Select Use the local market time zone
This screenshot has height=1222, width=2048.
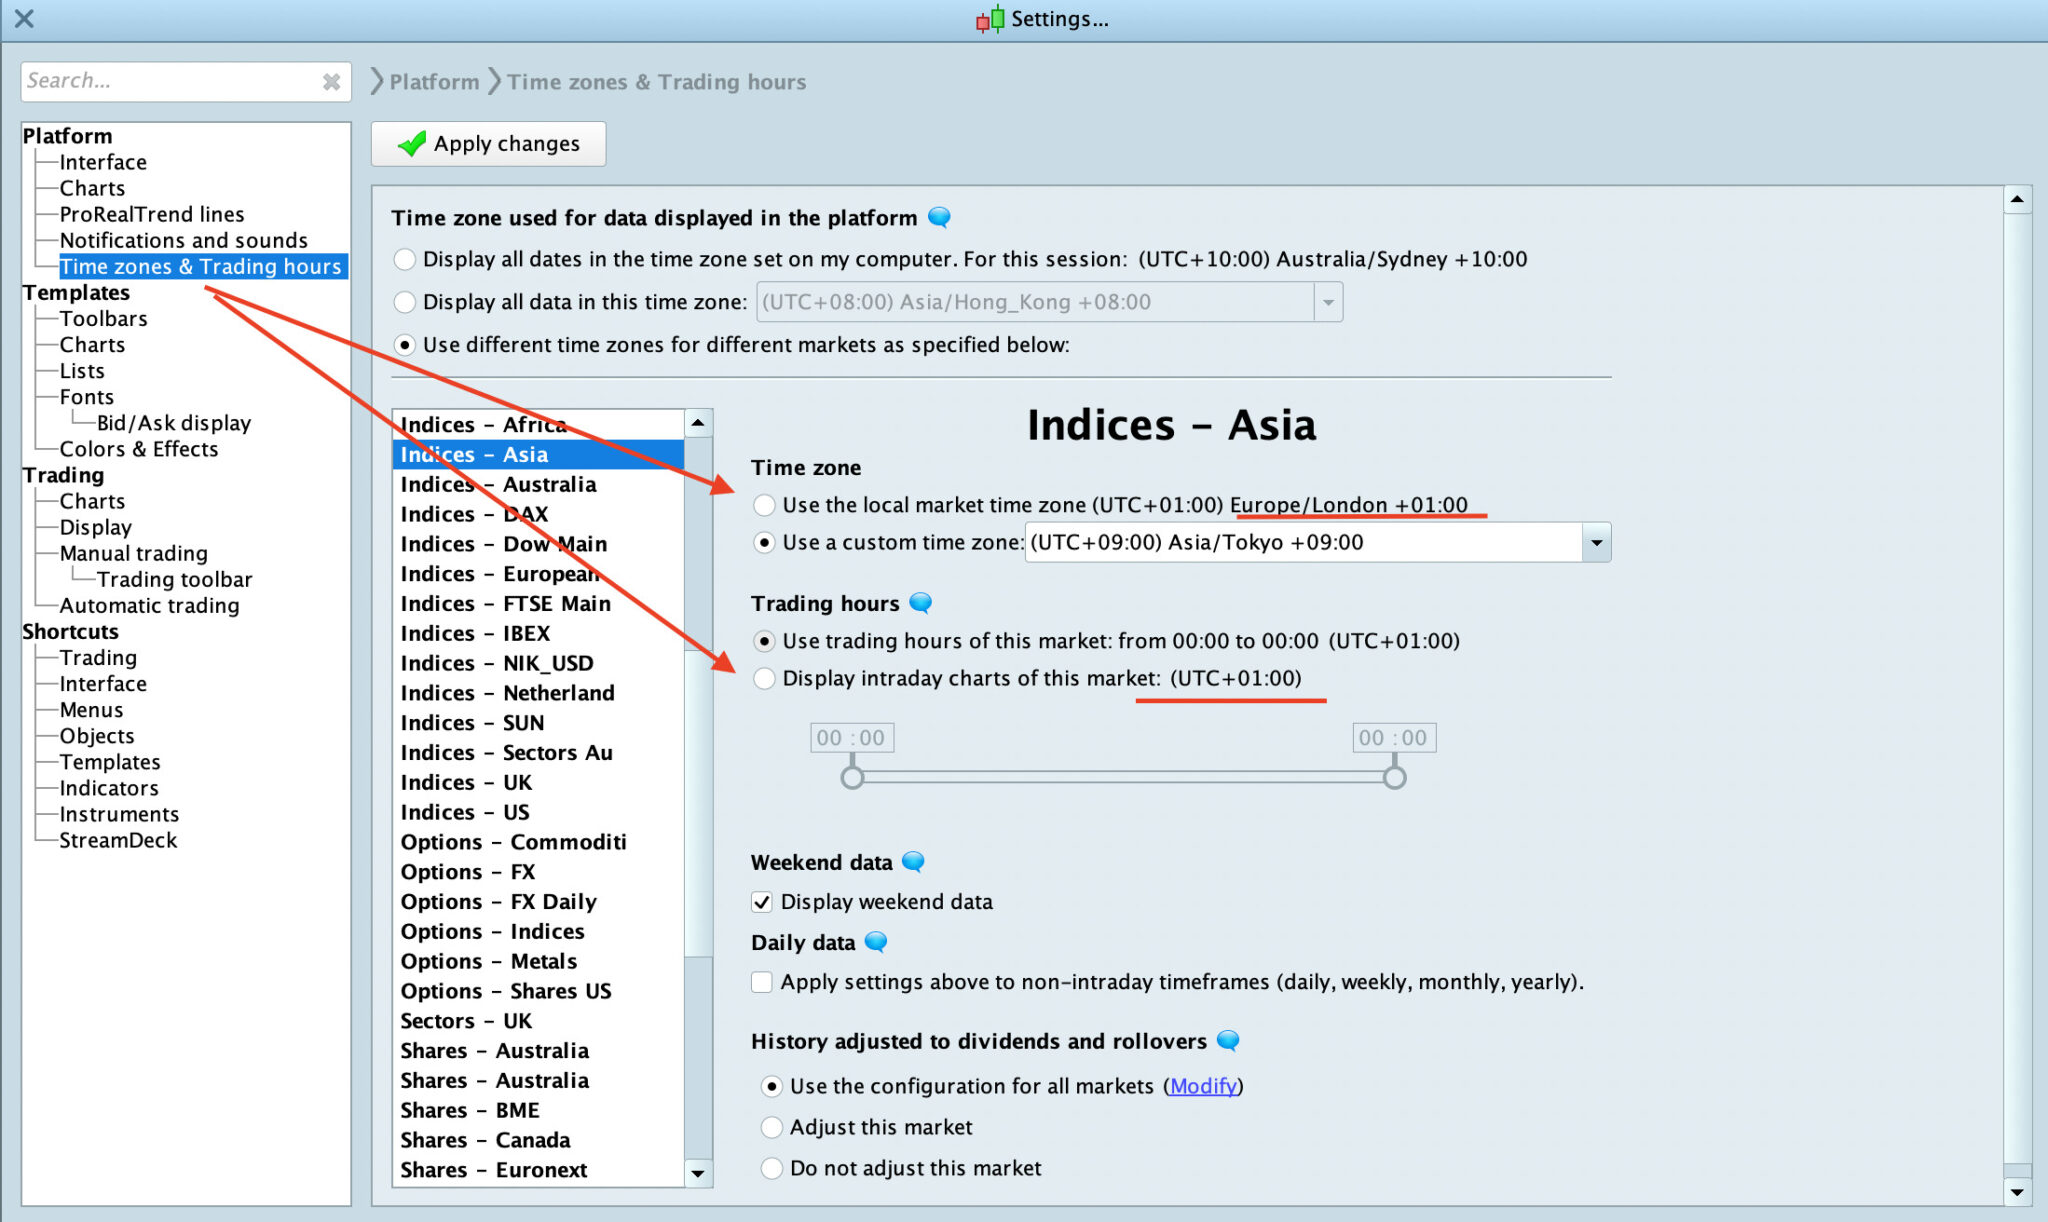tap(764, 505)
